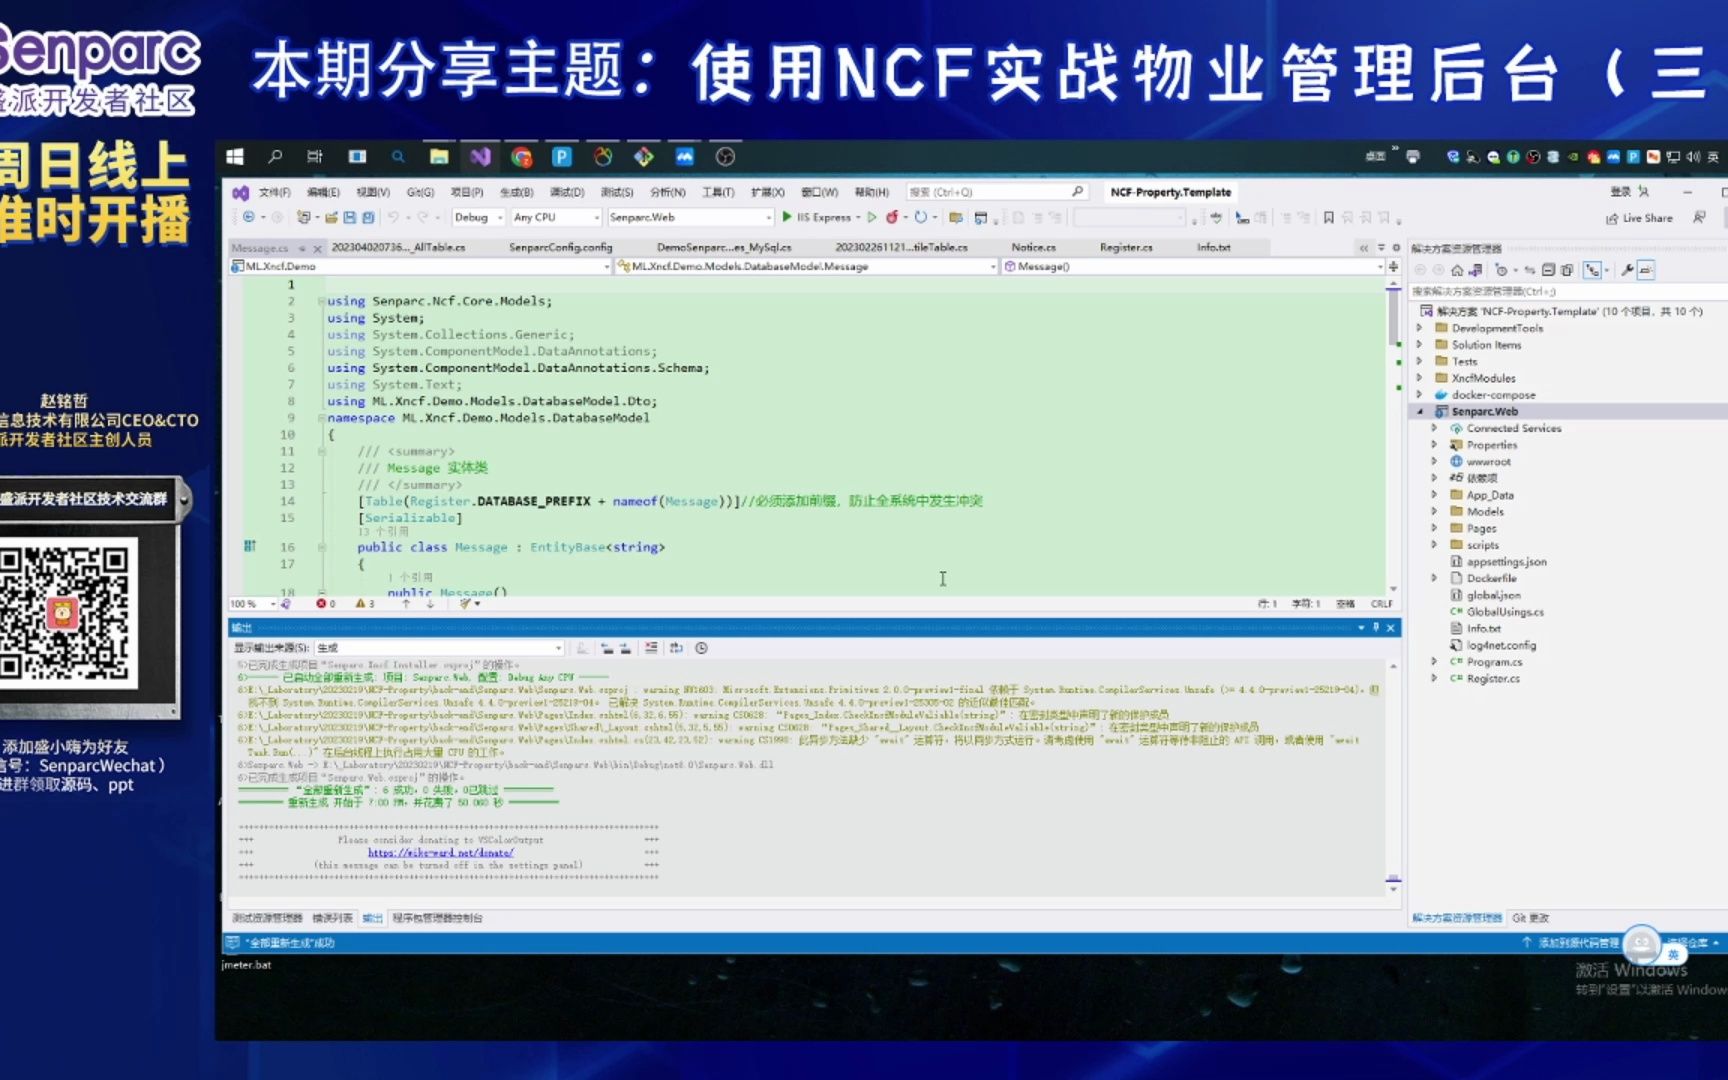Click the Save icon in the toolbar
1728x1080 pixels.
coord(350,217)
